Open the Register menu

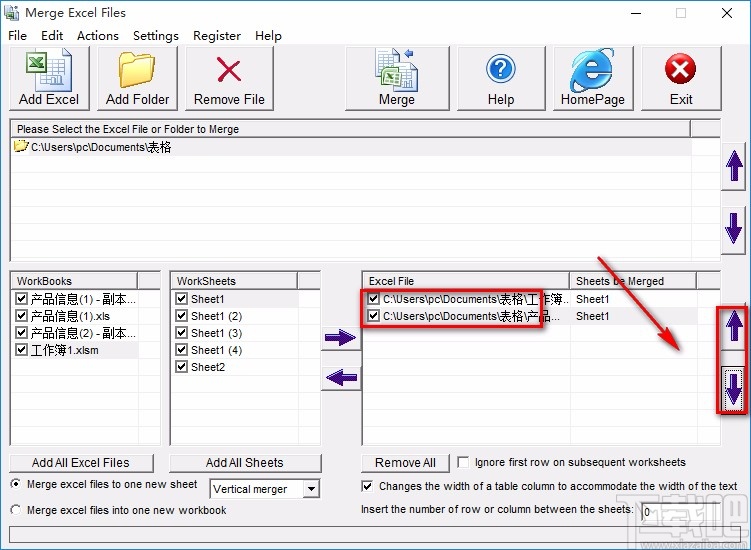tap(216, 36)
